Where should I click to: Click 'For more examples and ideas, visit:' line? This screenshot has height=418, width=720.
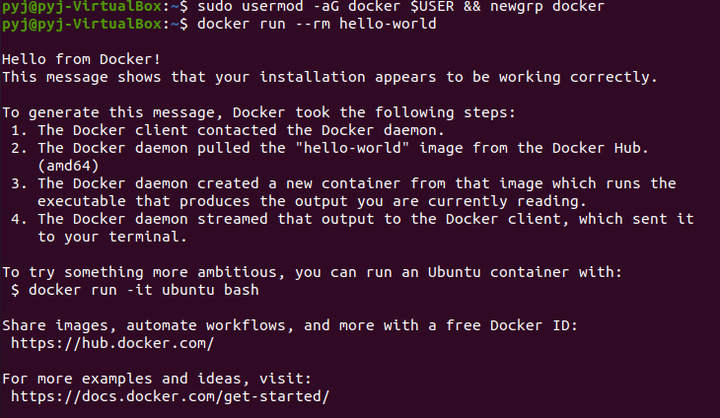pos(157,379)
